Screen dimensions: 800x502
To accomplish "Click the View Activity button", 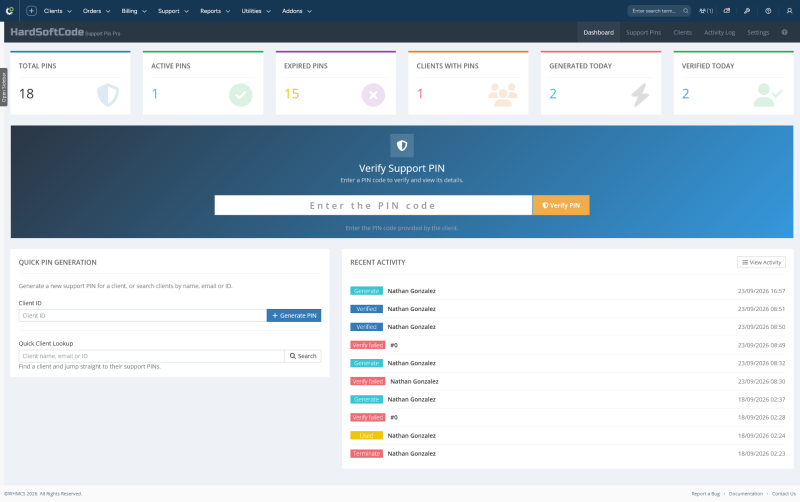I will click(x=761, y=262).
